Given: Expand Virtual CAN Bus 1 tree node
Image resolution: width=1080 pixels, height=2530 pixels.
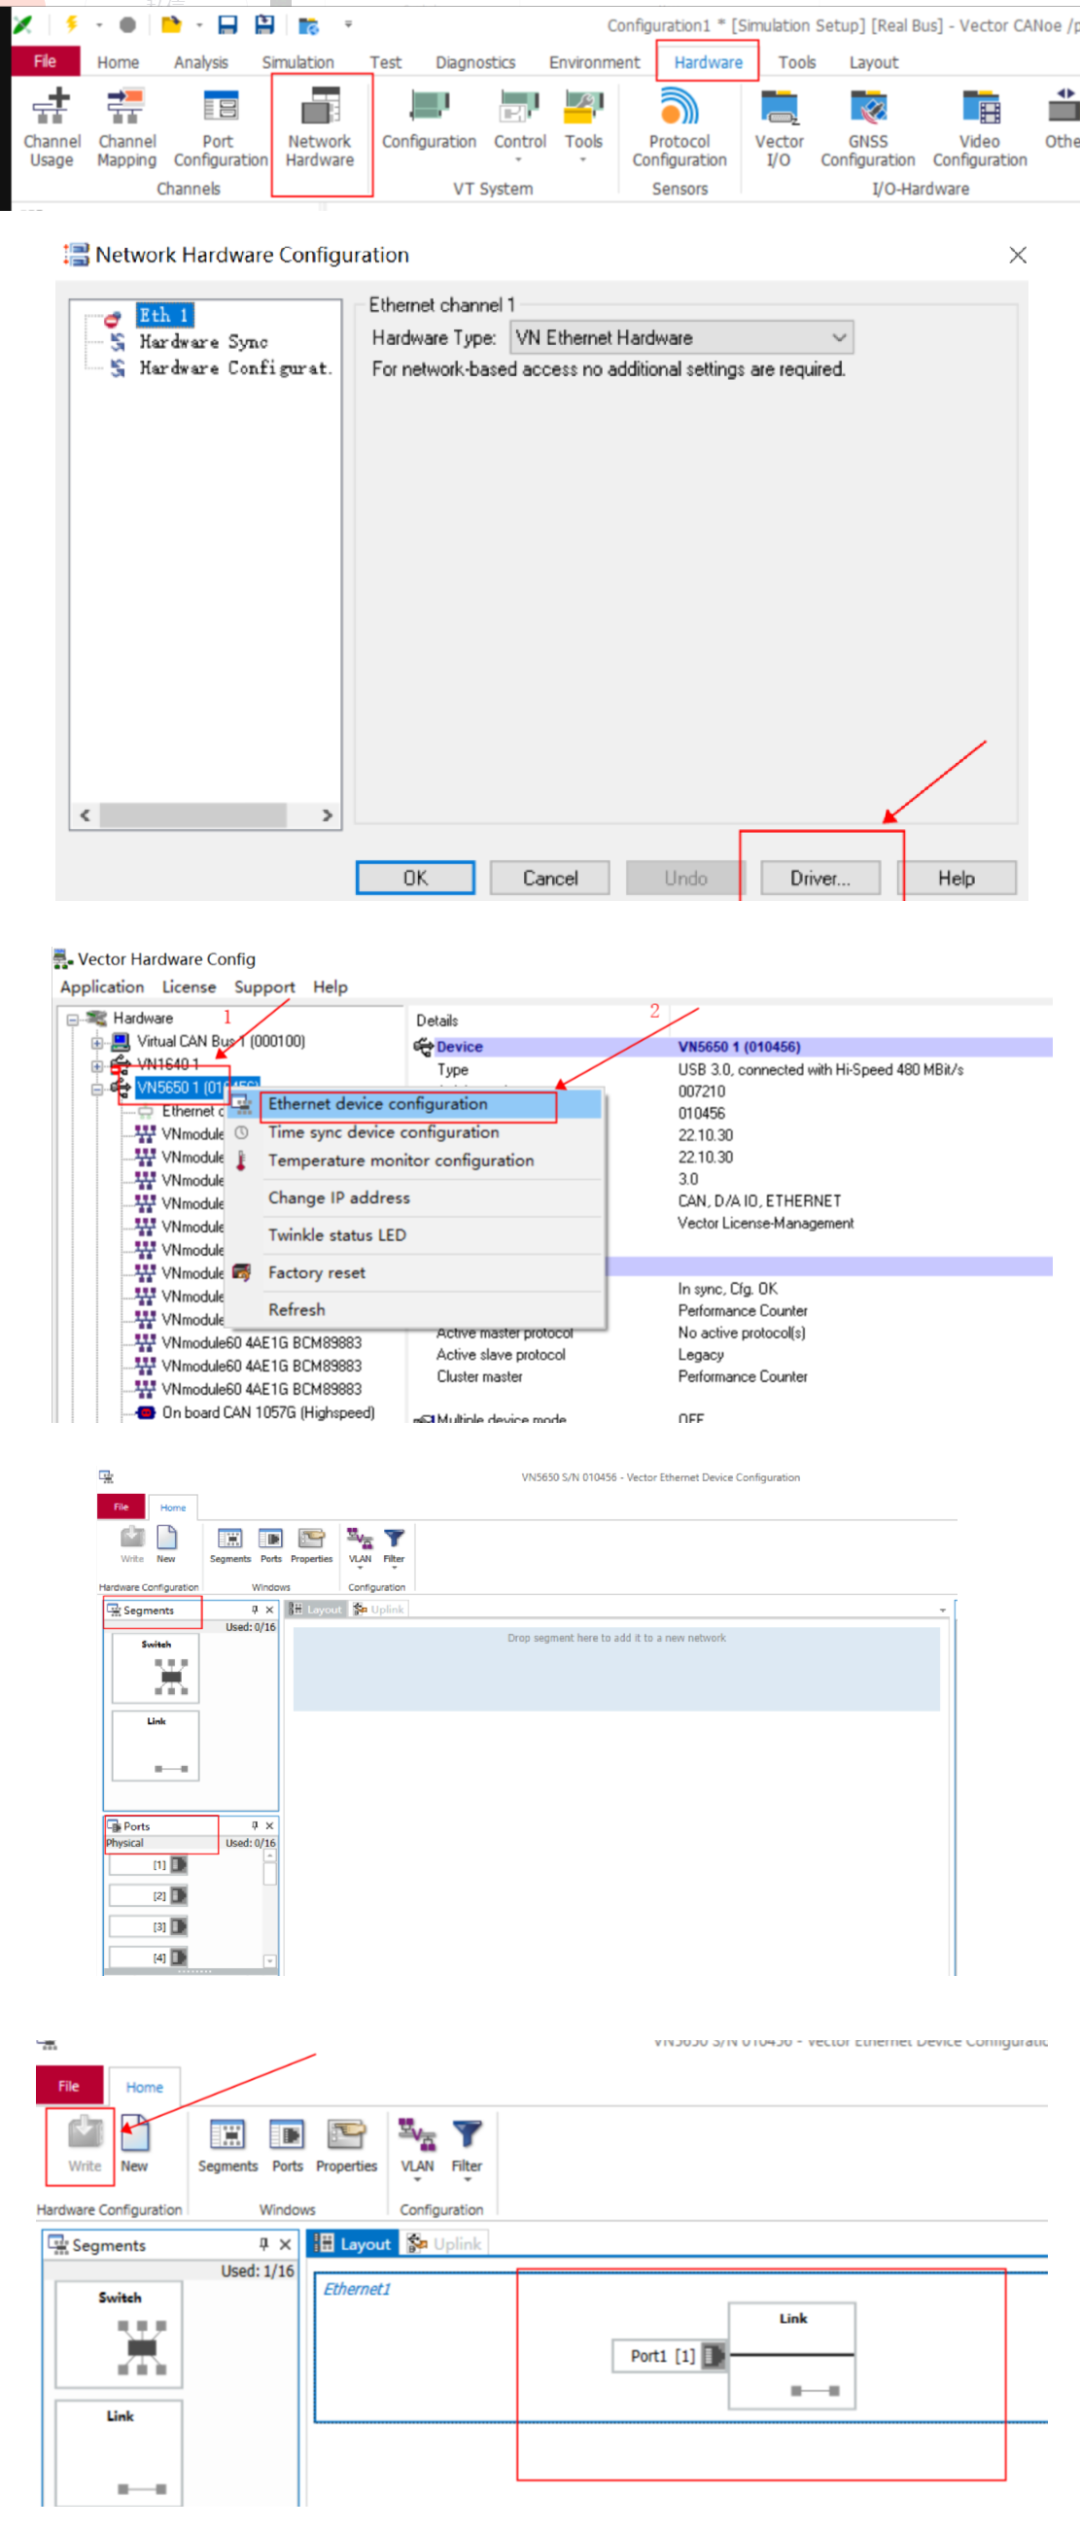Looking at the screenshot, I should (96, 1042).
